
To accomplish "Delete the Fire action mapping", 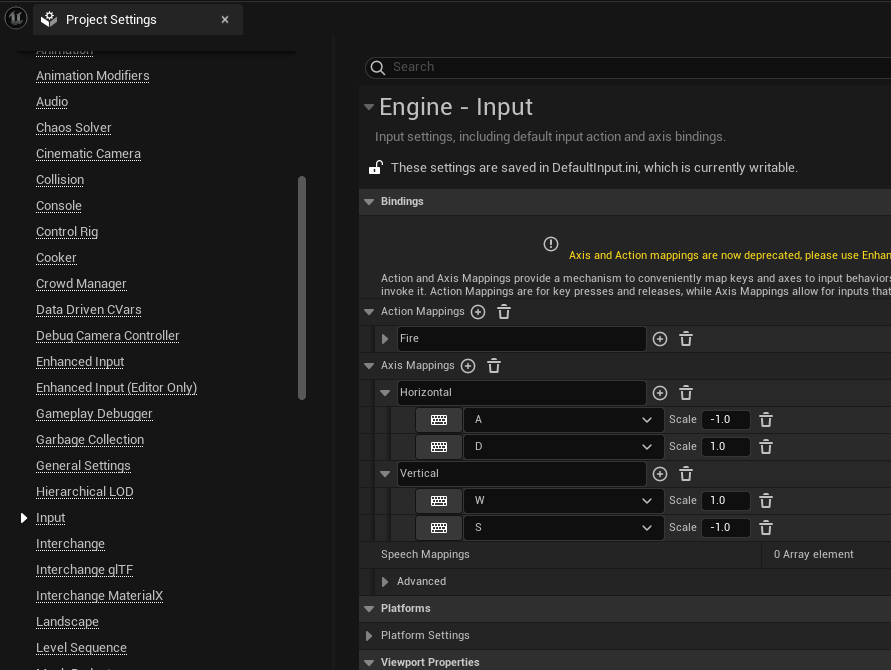I will pos(686,339).
